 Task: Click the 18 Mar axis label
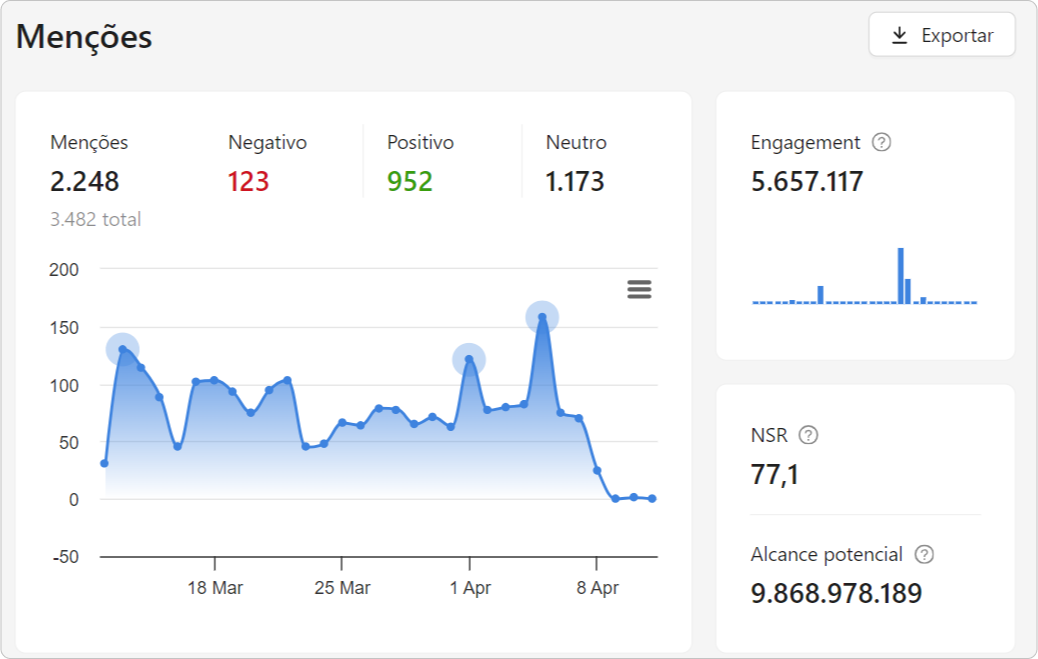click(215, 588)
